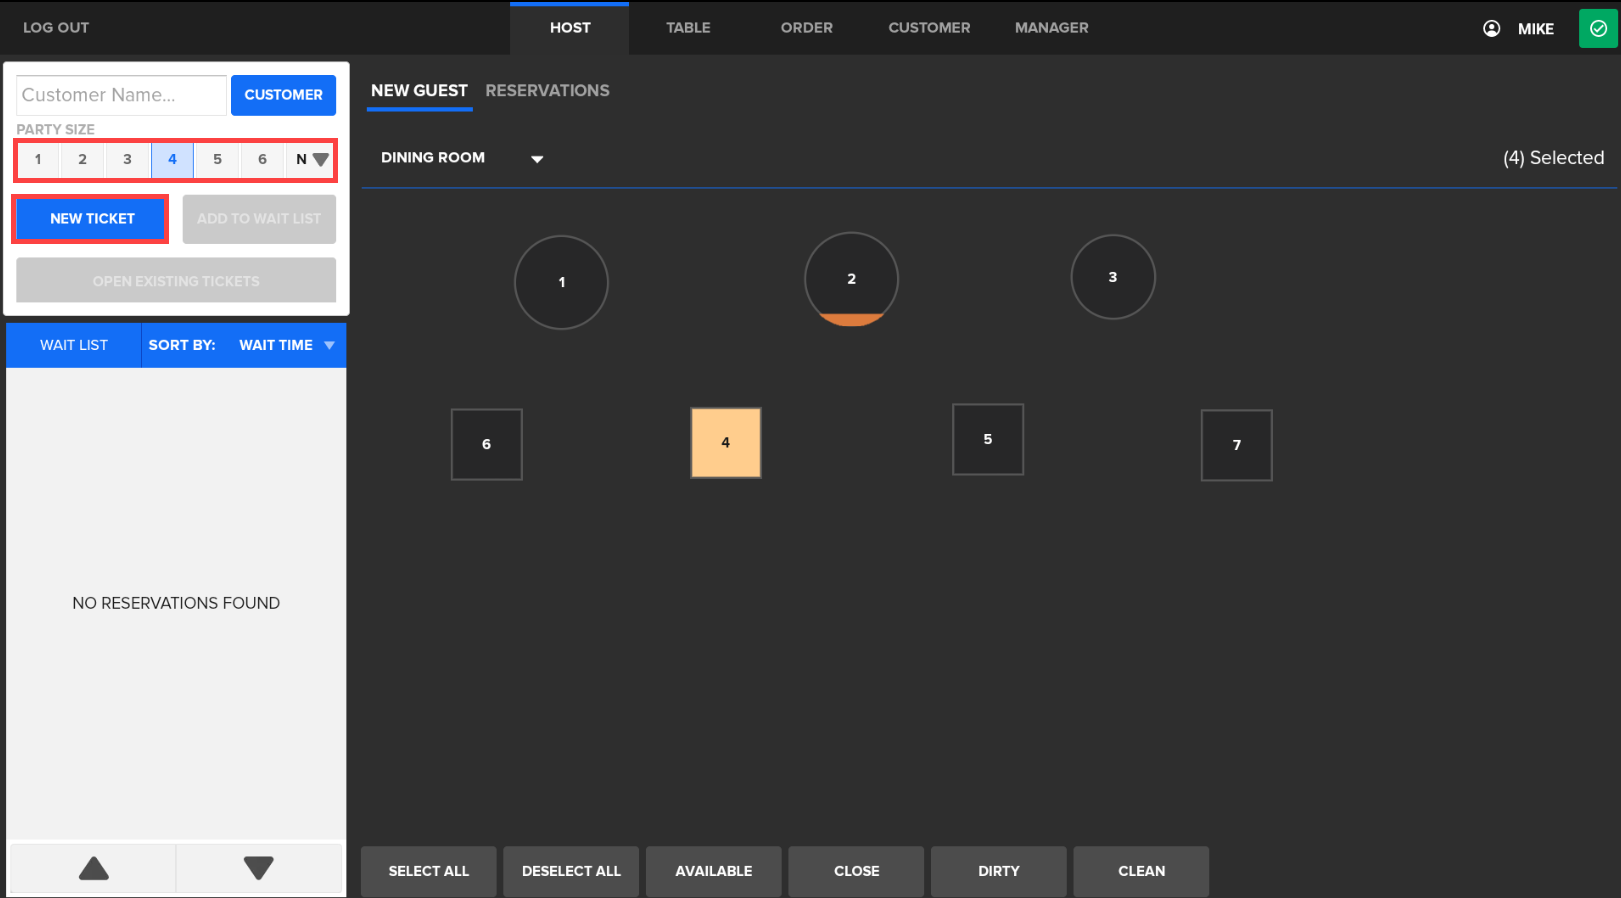
Task: Switch to the Reservations tab
Action: click(547, 90)
